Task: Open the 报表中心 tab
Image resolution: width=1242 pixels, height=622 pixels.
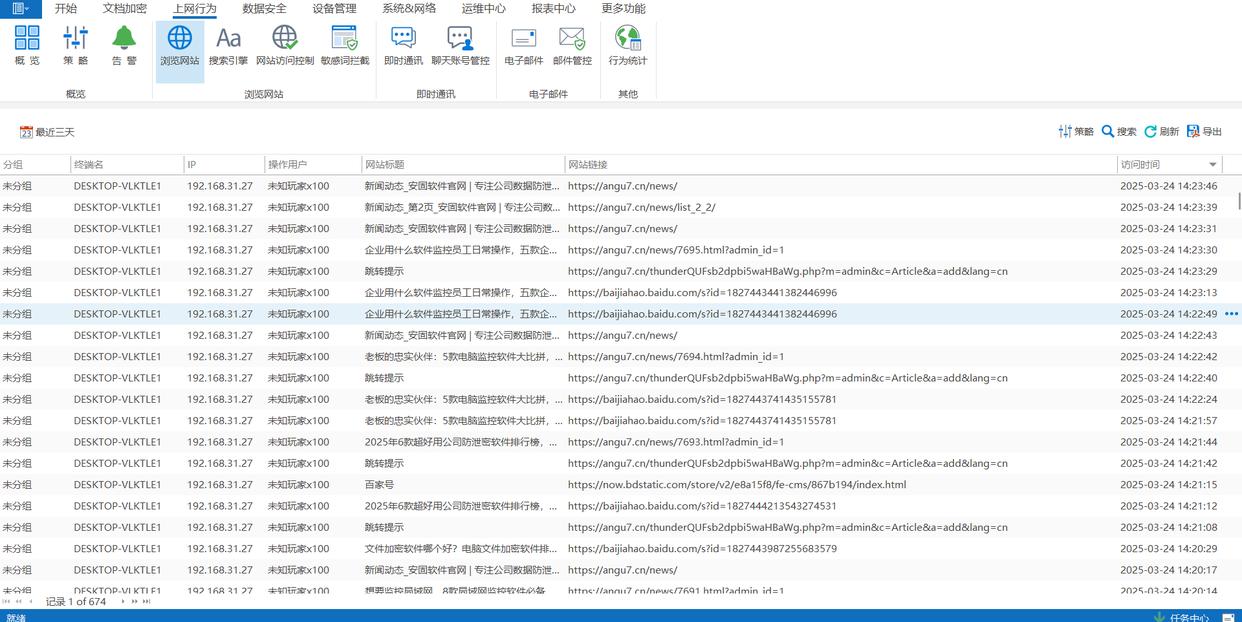Action: (553, 9)
